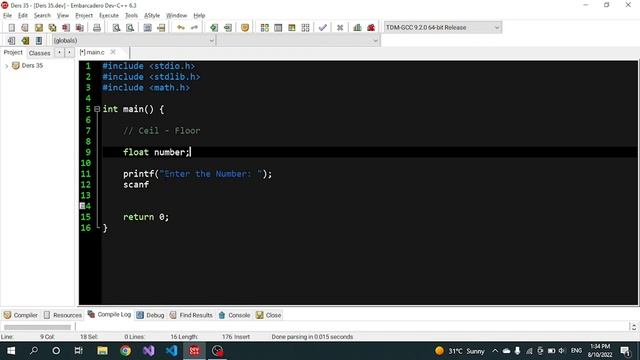Screen dimensions: 640x360
Task: Switch to the Project panel tab
Action: [x=13, y=53]
